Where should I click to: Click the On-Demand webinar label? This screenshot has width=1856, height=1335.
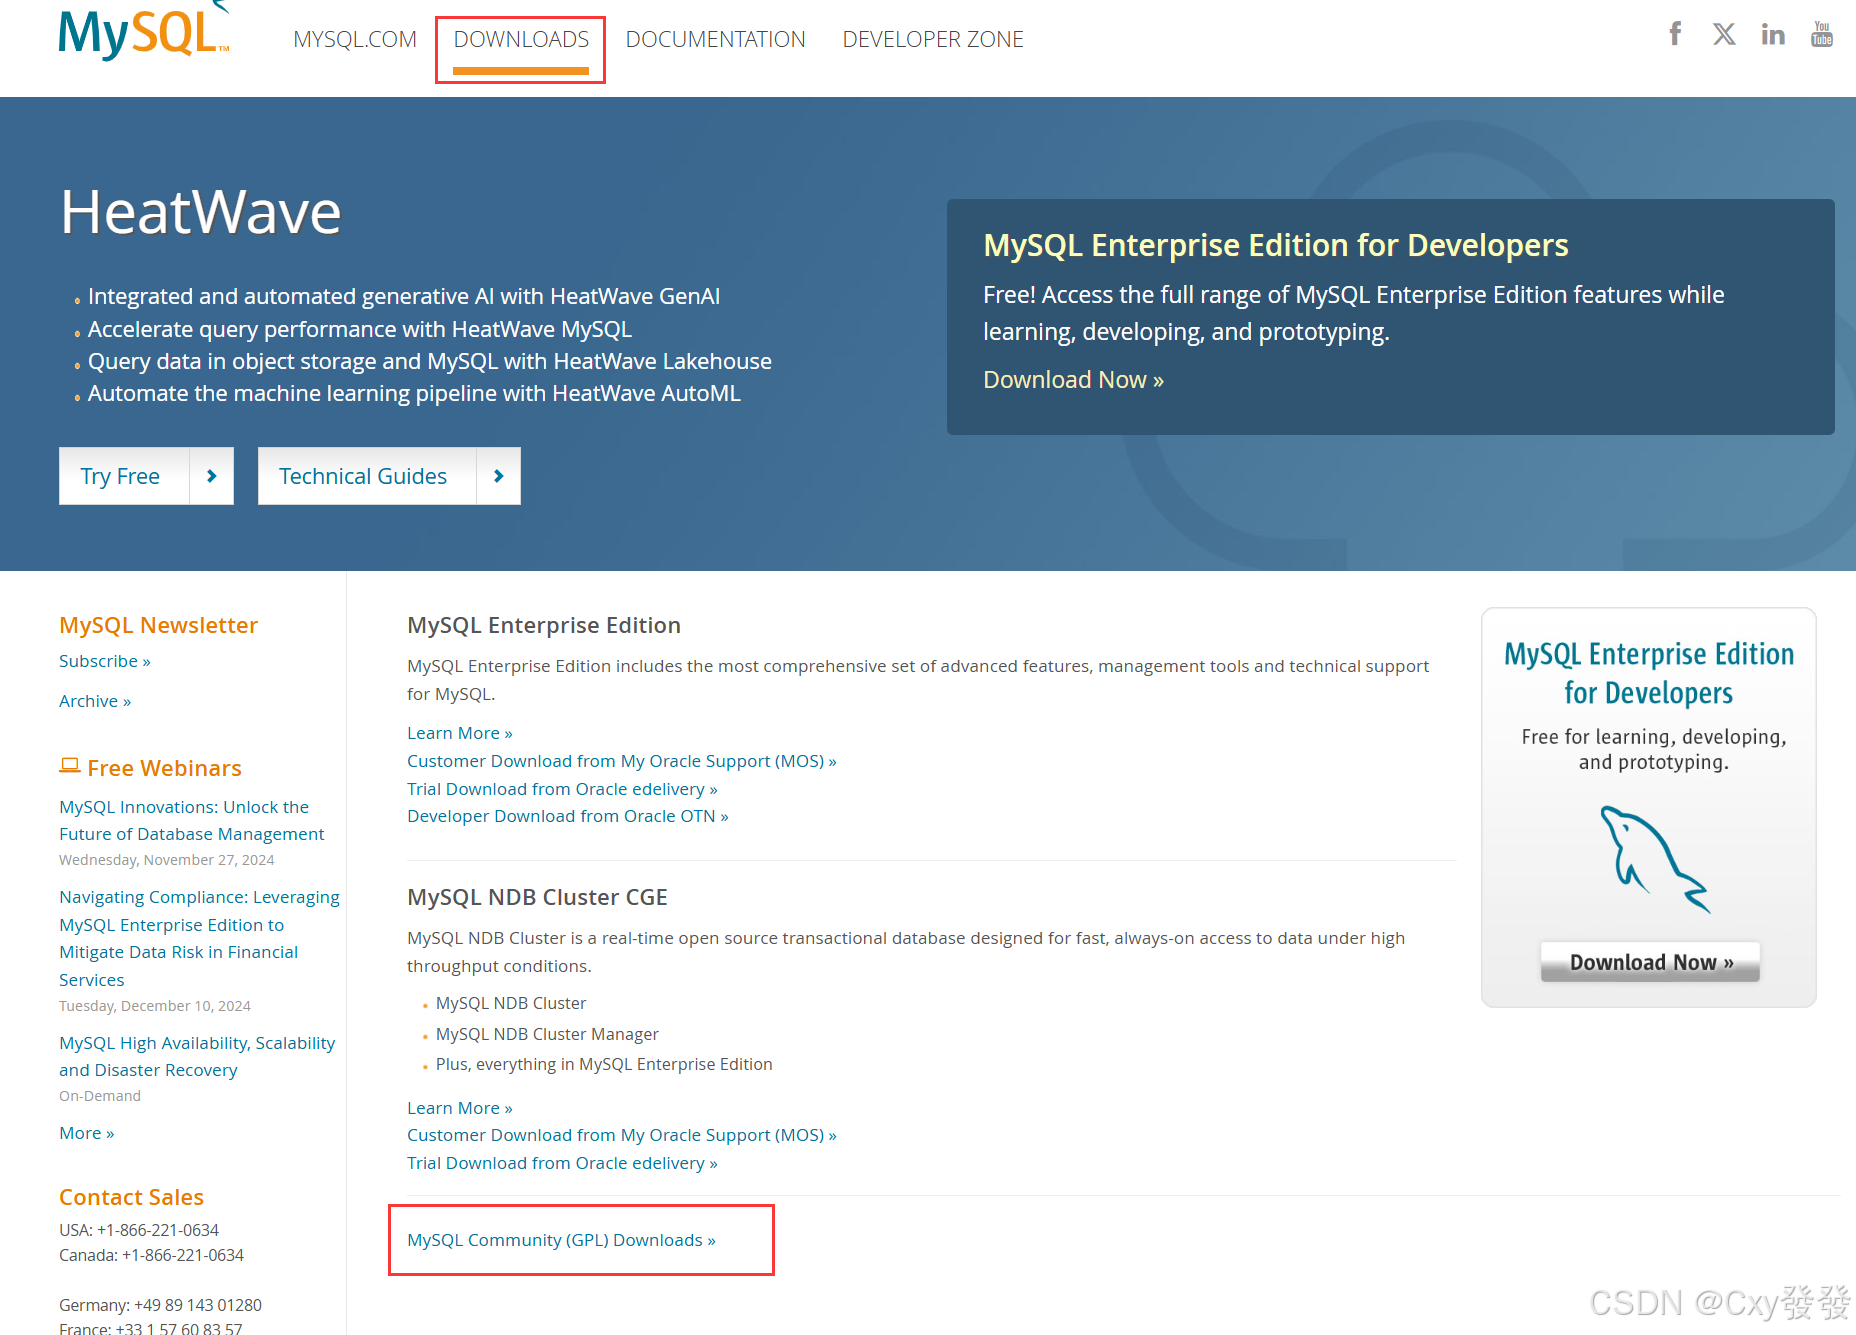[x=100, y=1096]
